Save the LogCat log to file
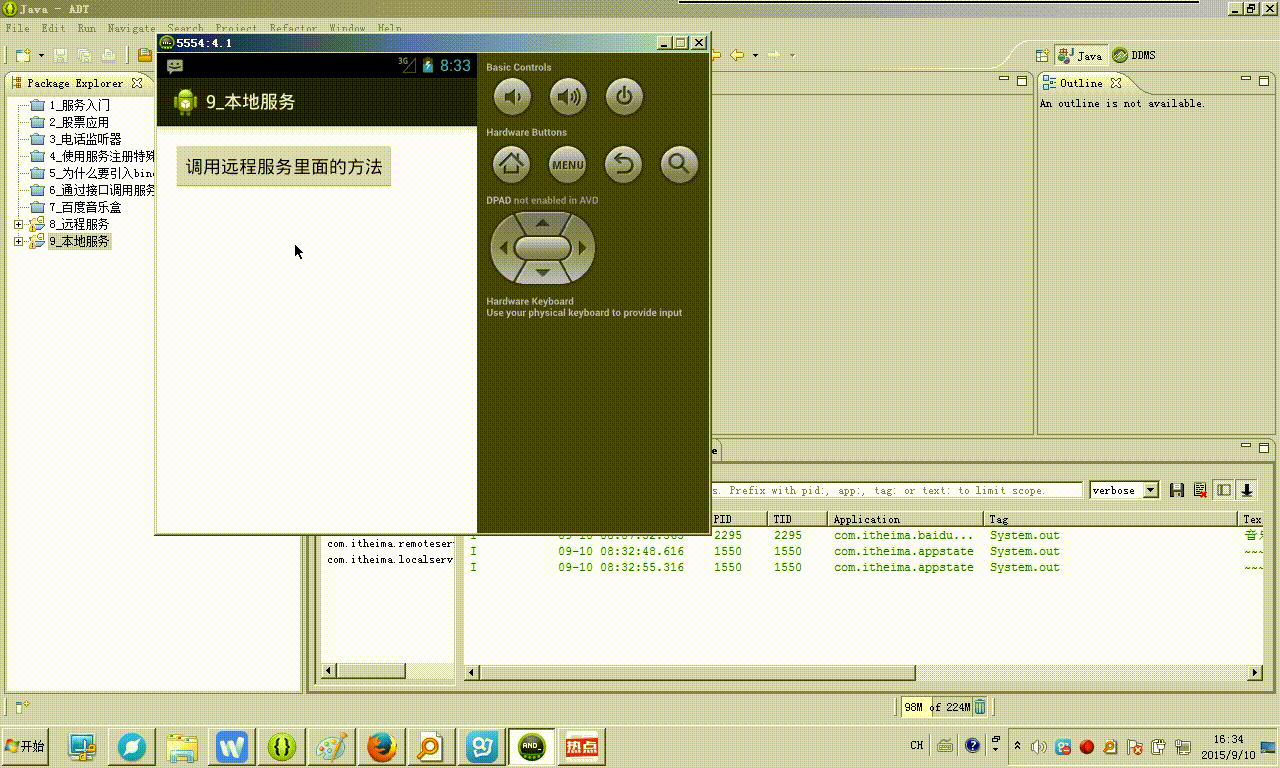1280x768 pixels. [x=1177, y=490]
